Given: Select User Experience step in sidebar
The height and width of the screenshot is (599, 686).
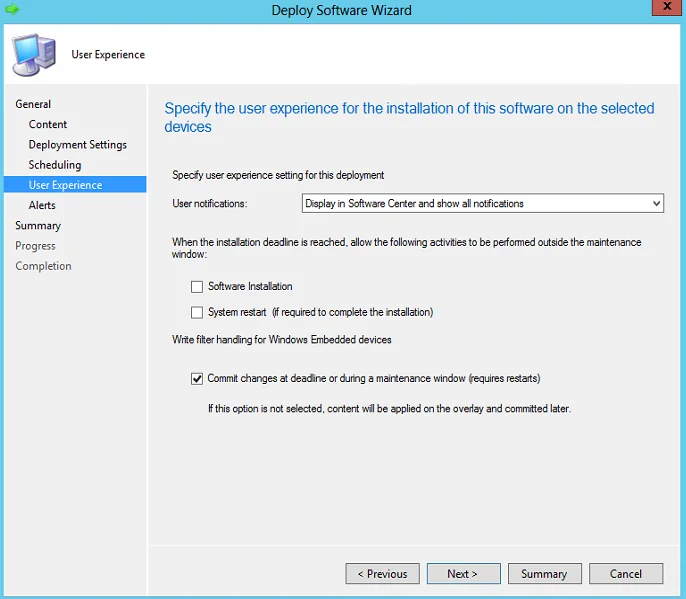Looking at the screenshot, I should [x=75, y=185].
